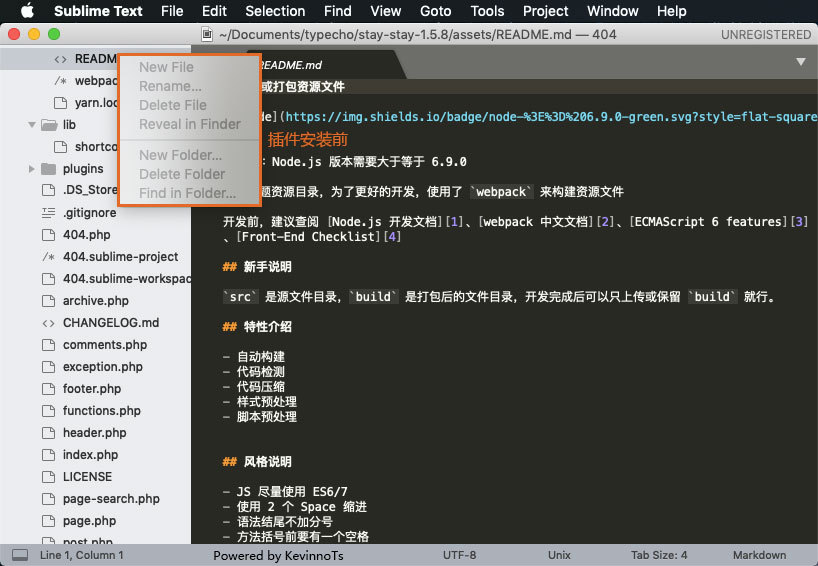The image size is (818, 566).
Task: Open the Help menu
Action: click(x=671, y=11)
